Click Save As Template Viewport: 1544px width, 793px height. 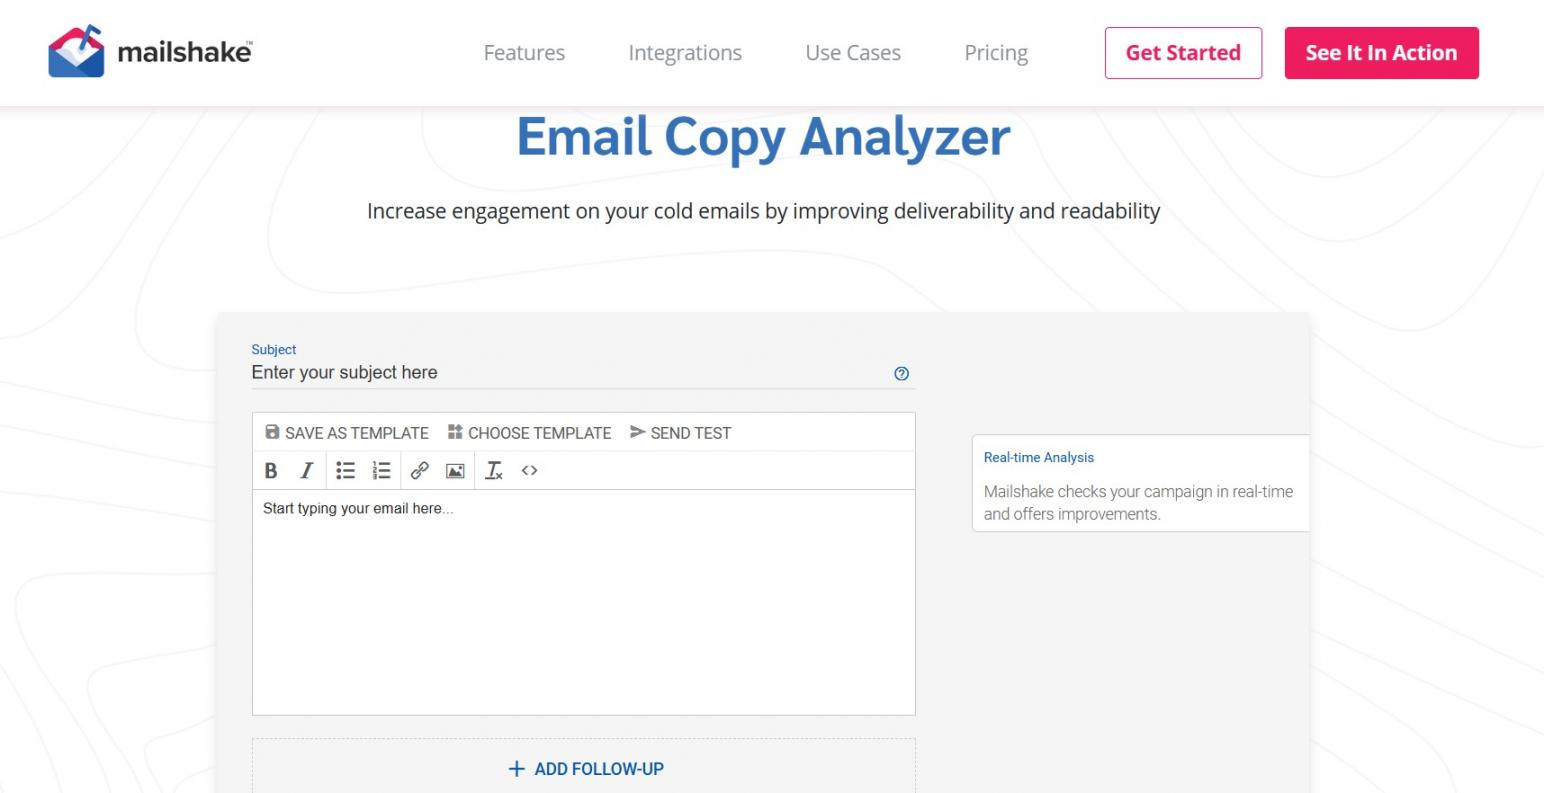pos(347,433)
